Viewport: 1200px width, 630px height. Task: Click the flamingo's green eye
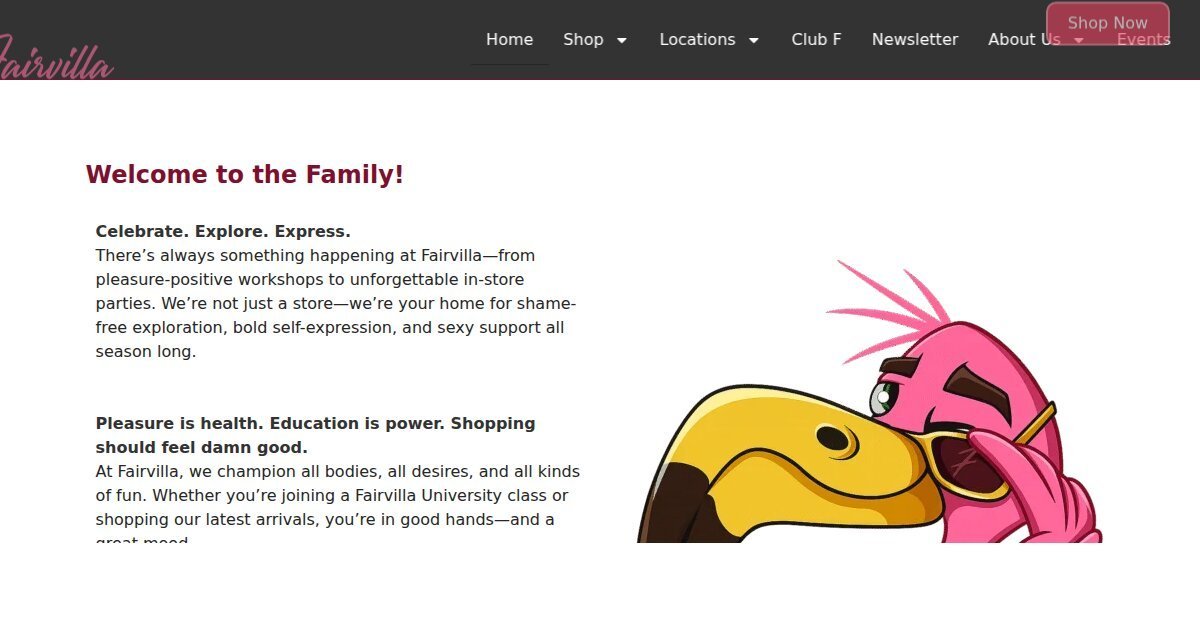pyautogui.click(x=883, y=397)
